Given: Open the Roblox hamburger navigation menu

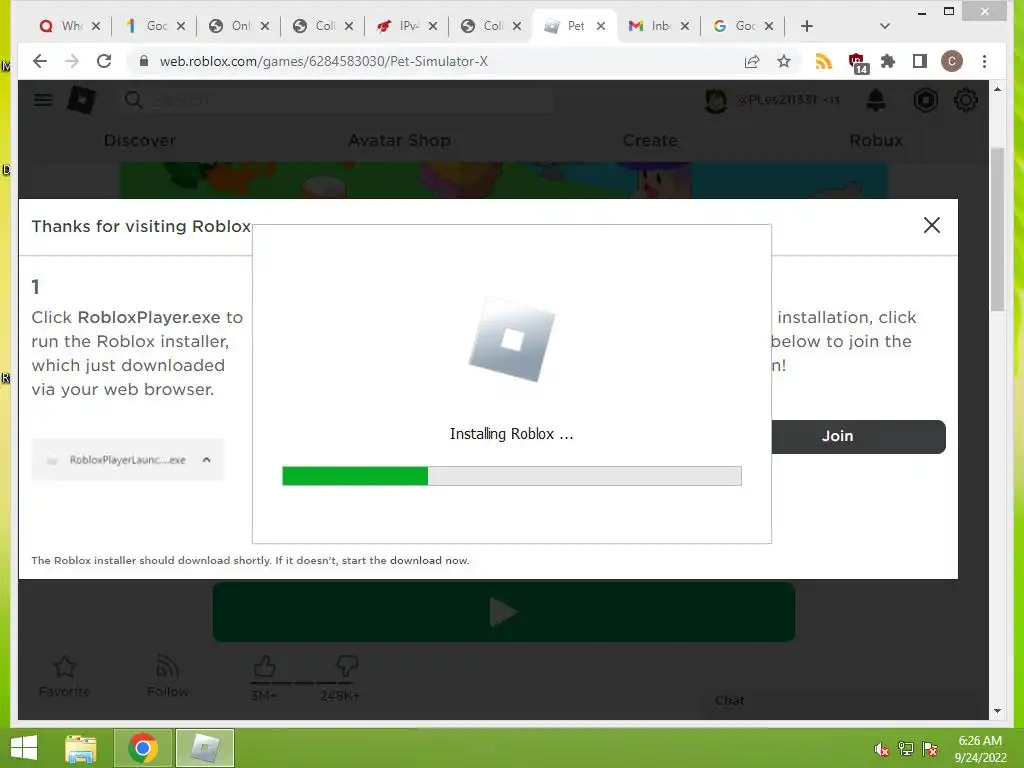Looking at the screenshot, I should click(43, 100).
